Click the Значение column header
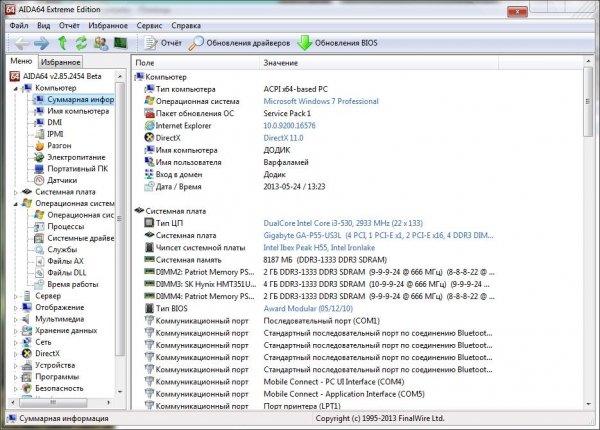600x430 pixels. tap(379, 63)
